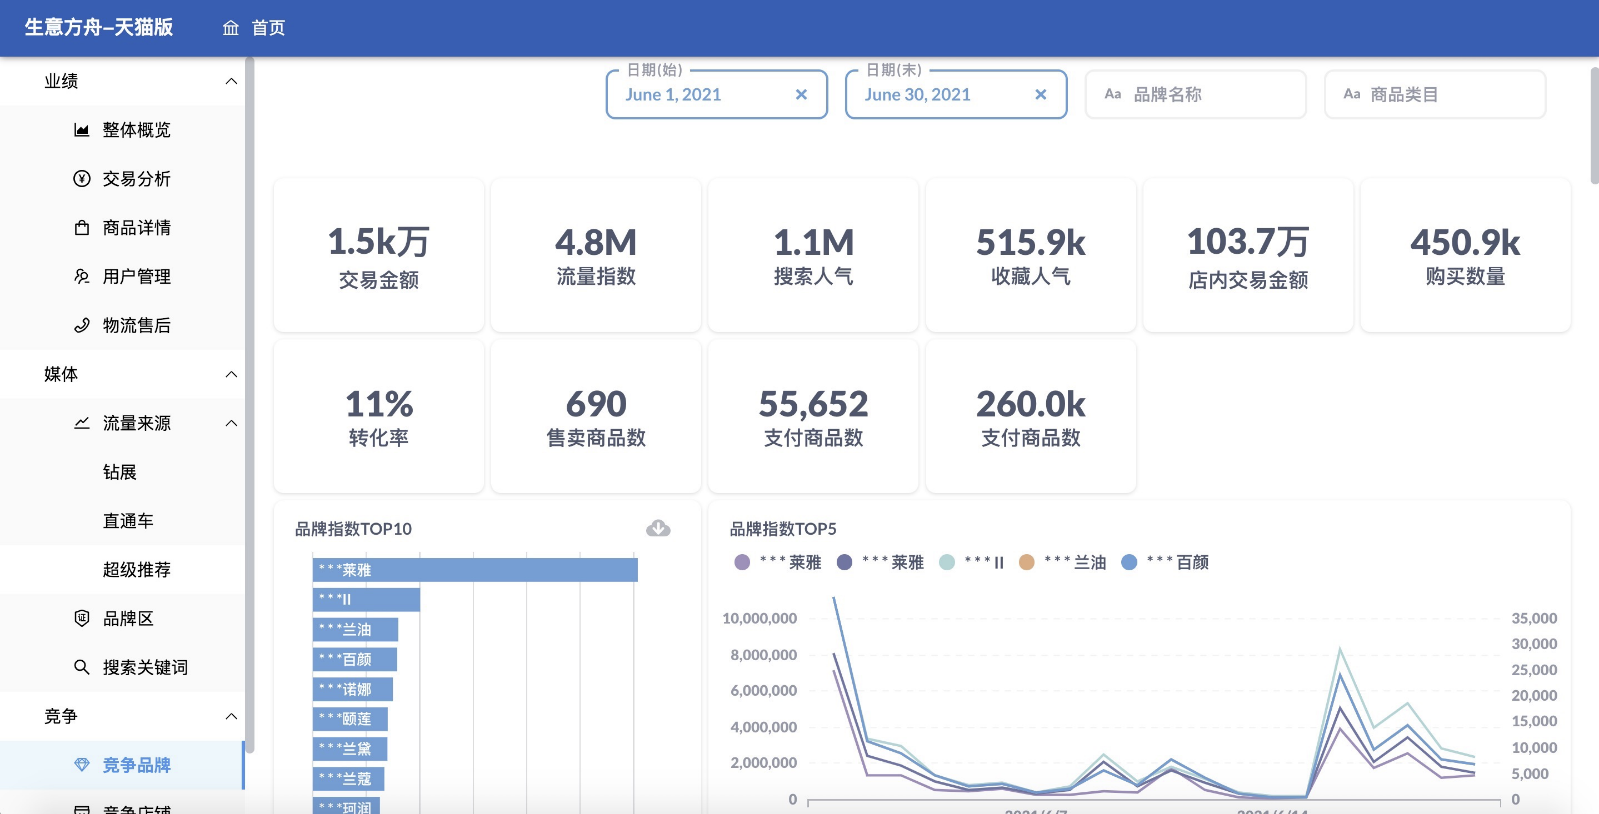This screenshot has width=1599, height=814.
Task: Collapse 流量来源 submenu chevron
Action: pos(231,423)
